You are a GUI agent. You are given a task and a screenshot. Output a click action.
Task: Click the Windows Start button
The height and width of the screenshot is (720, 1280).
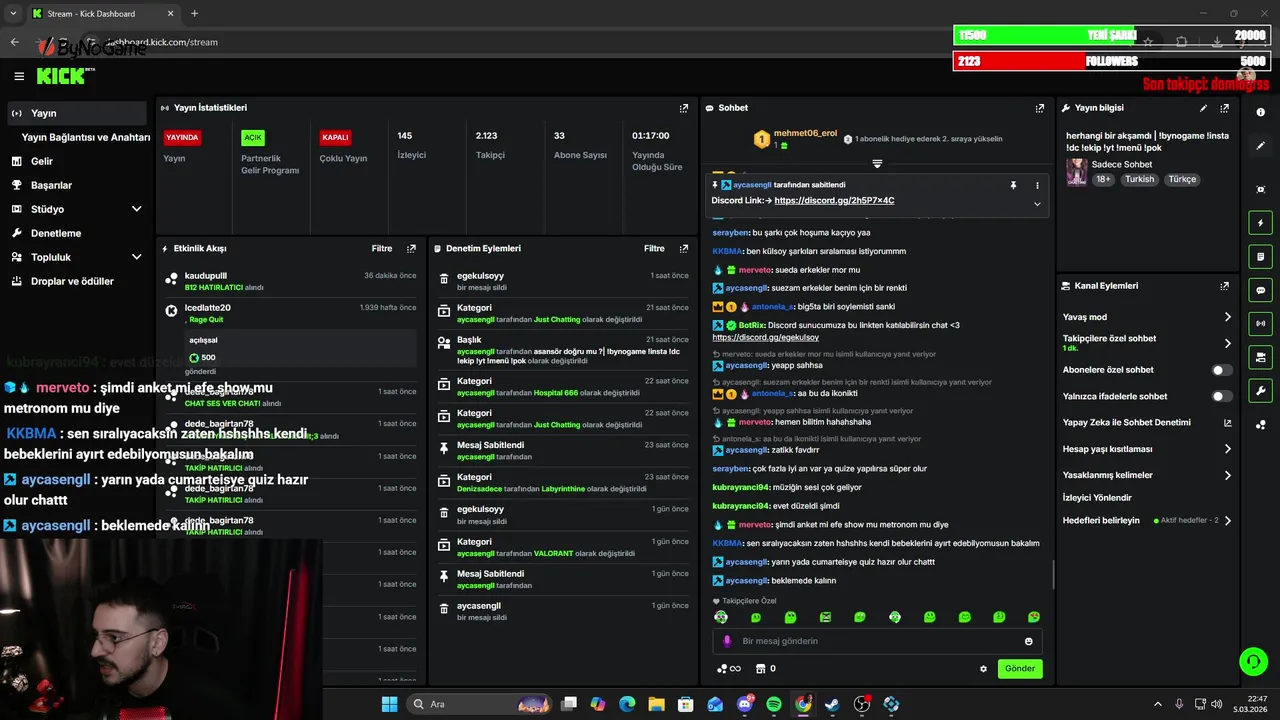(x=389, y=704)
